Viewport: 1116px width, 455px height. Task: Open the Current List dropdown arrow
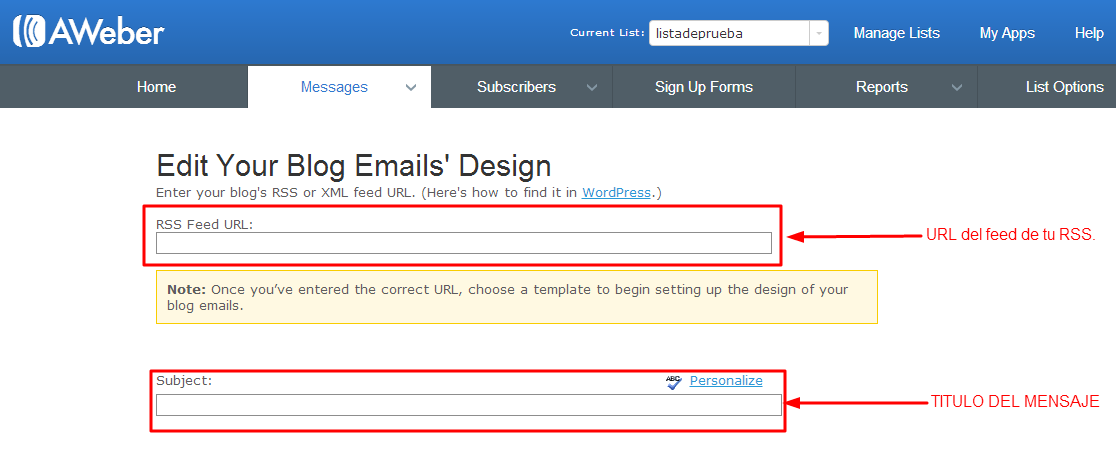click(819, 33)
